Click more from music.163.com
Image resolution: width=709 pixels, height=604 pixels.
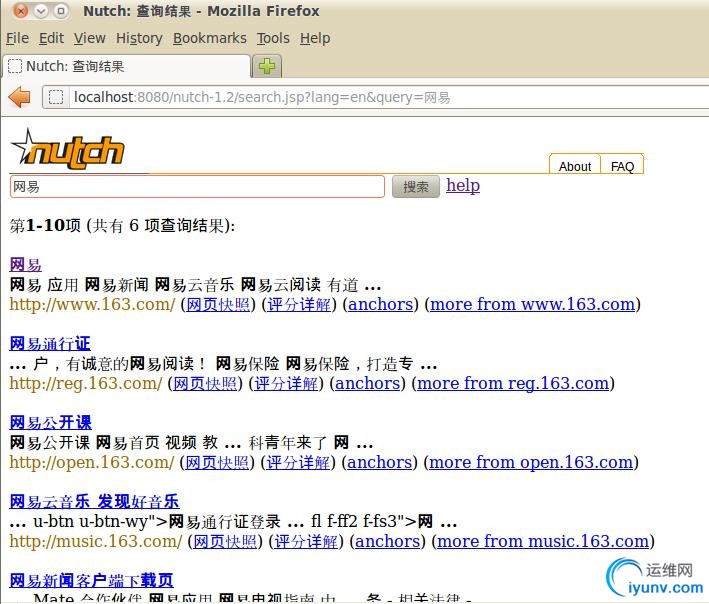543,542
